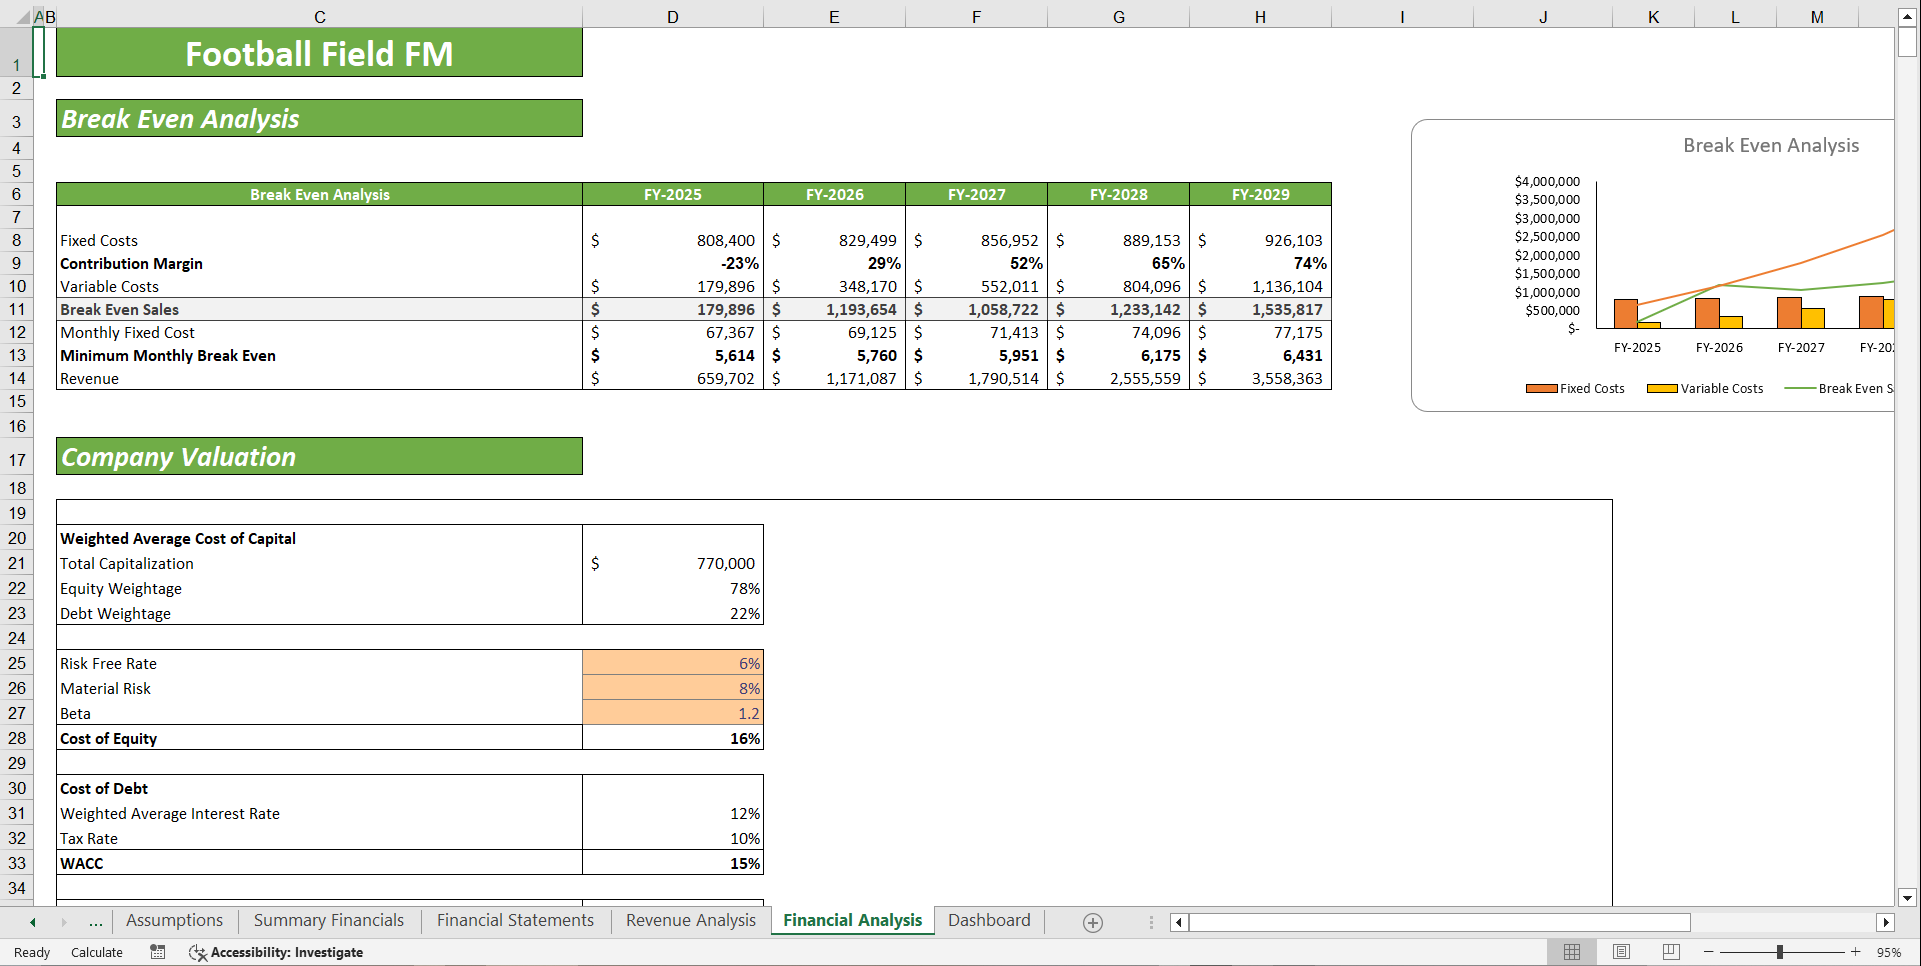The image size is (1921, 966).
Task: Select the Break Even Analysis chart title
Action: pos(1771,145)
